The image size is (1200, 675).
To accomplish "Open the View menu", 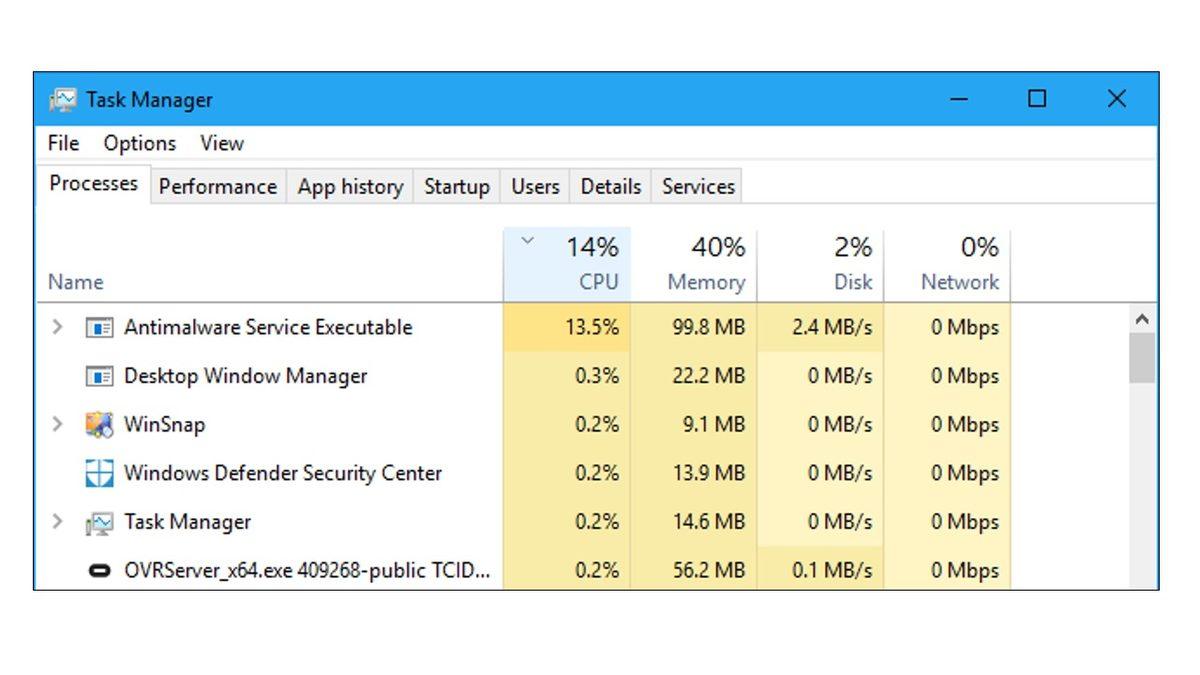I will (221, 143).
